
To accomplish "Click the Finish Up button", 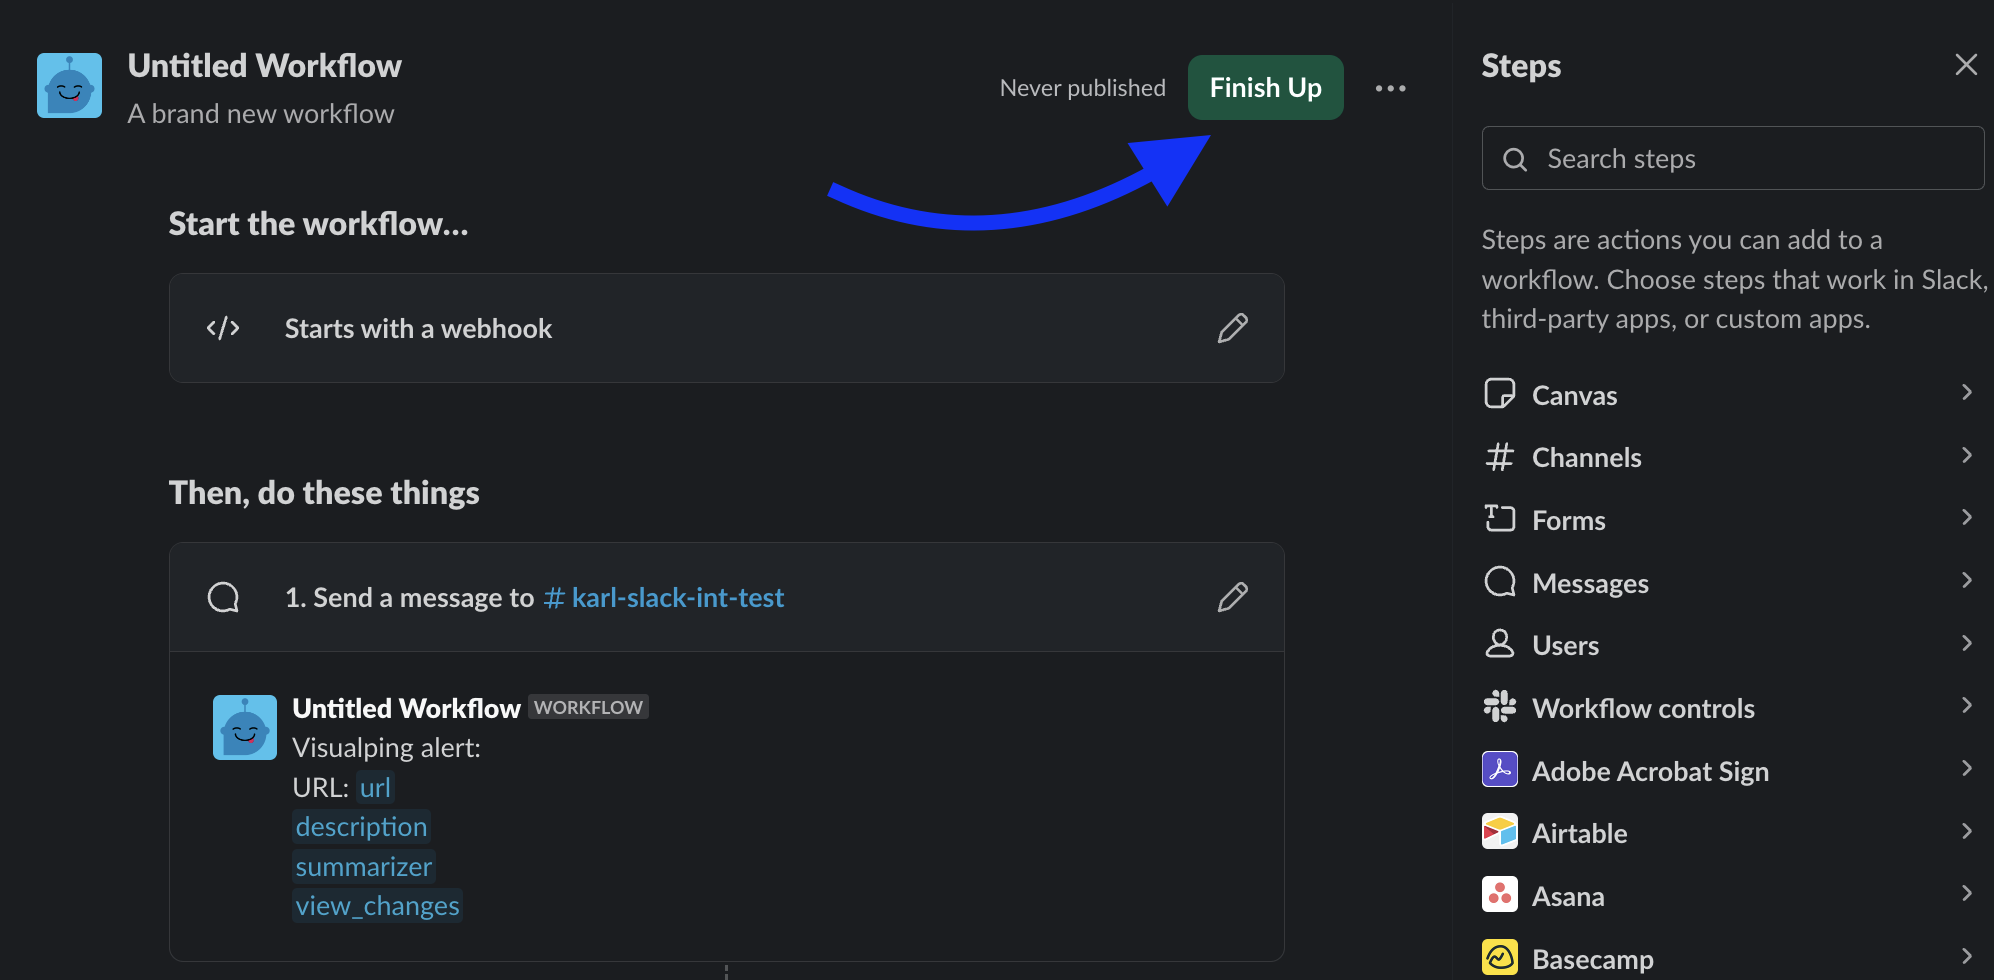I will [1265, 88].
